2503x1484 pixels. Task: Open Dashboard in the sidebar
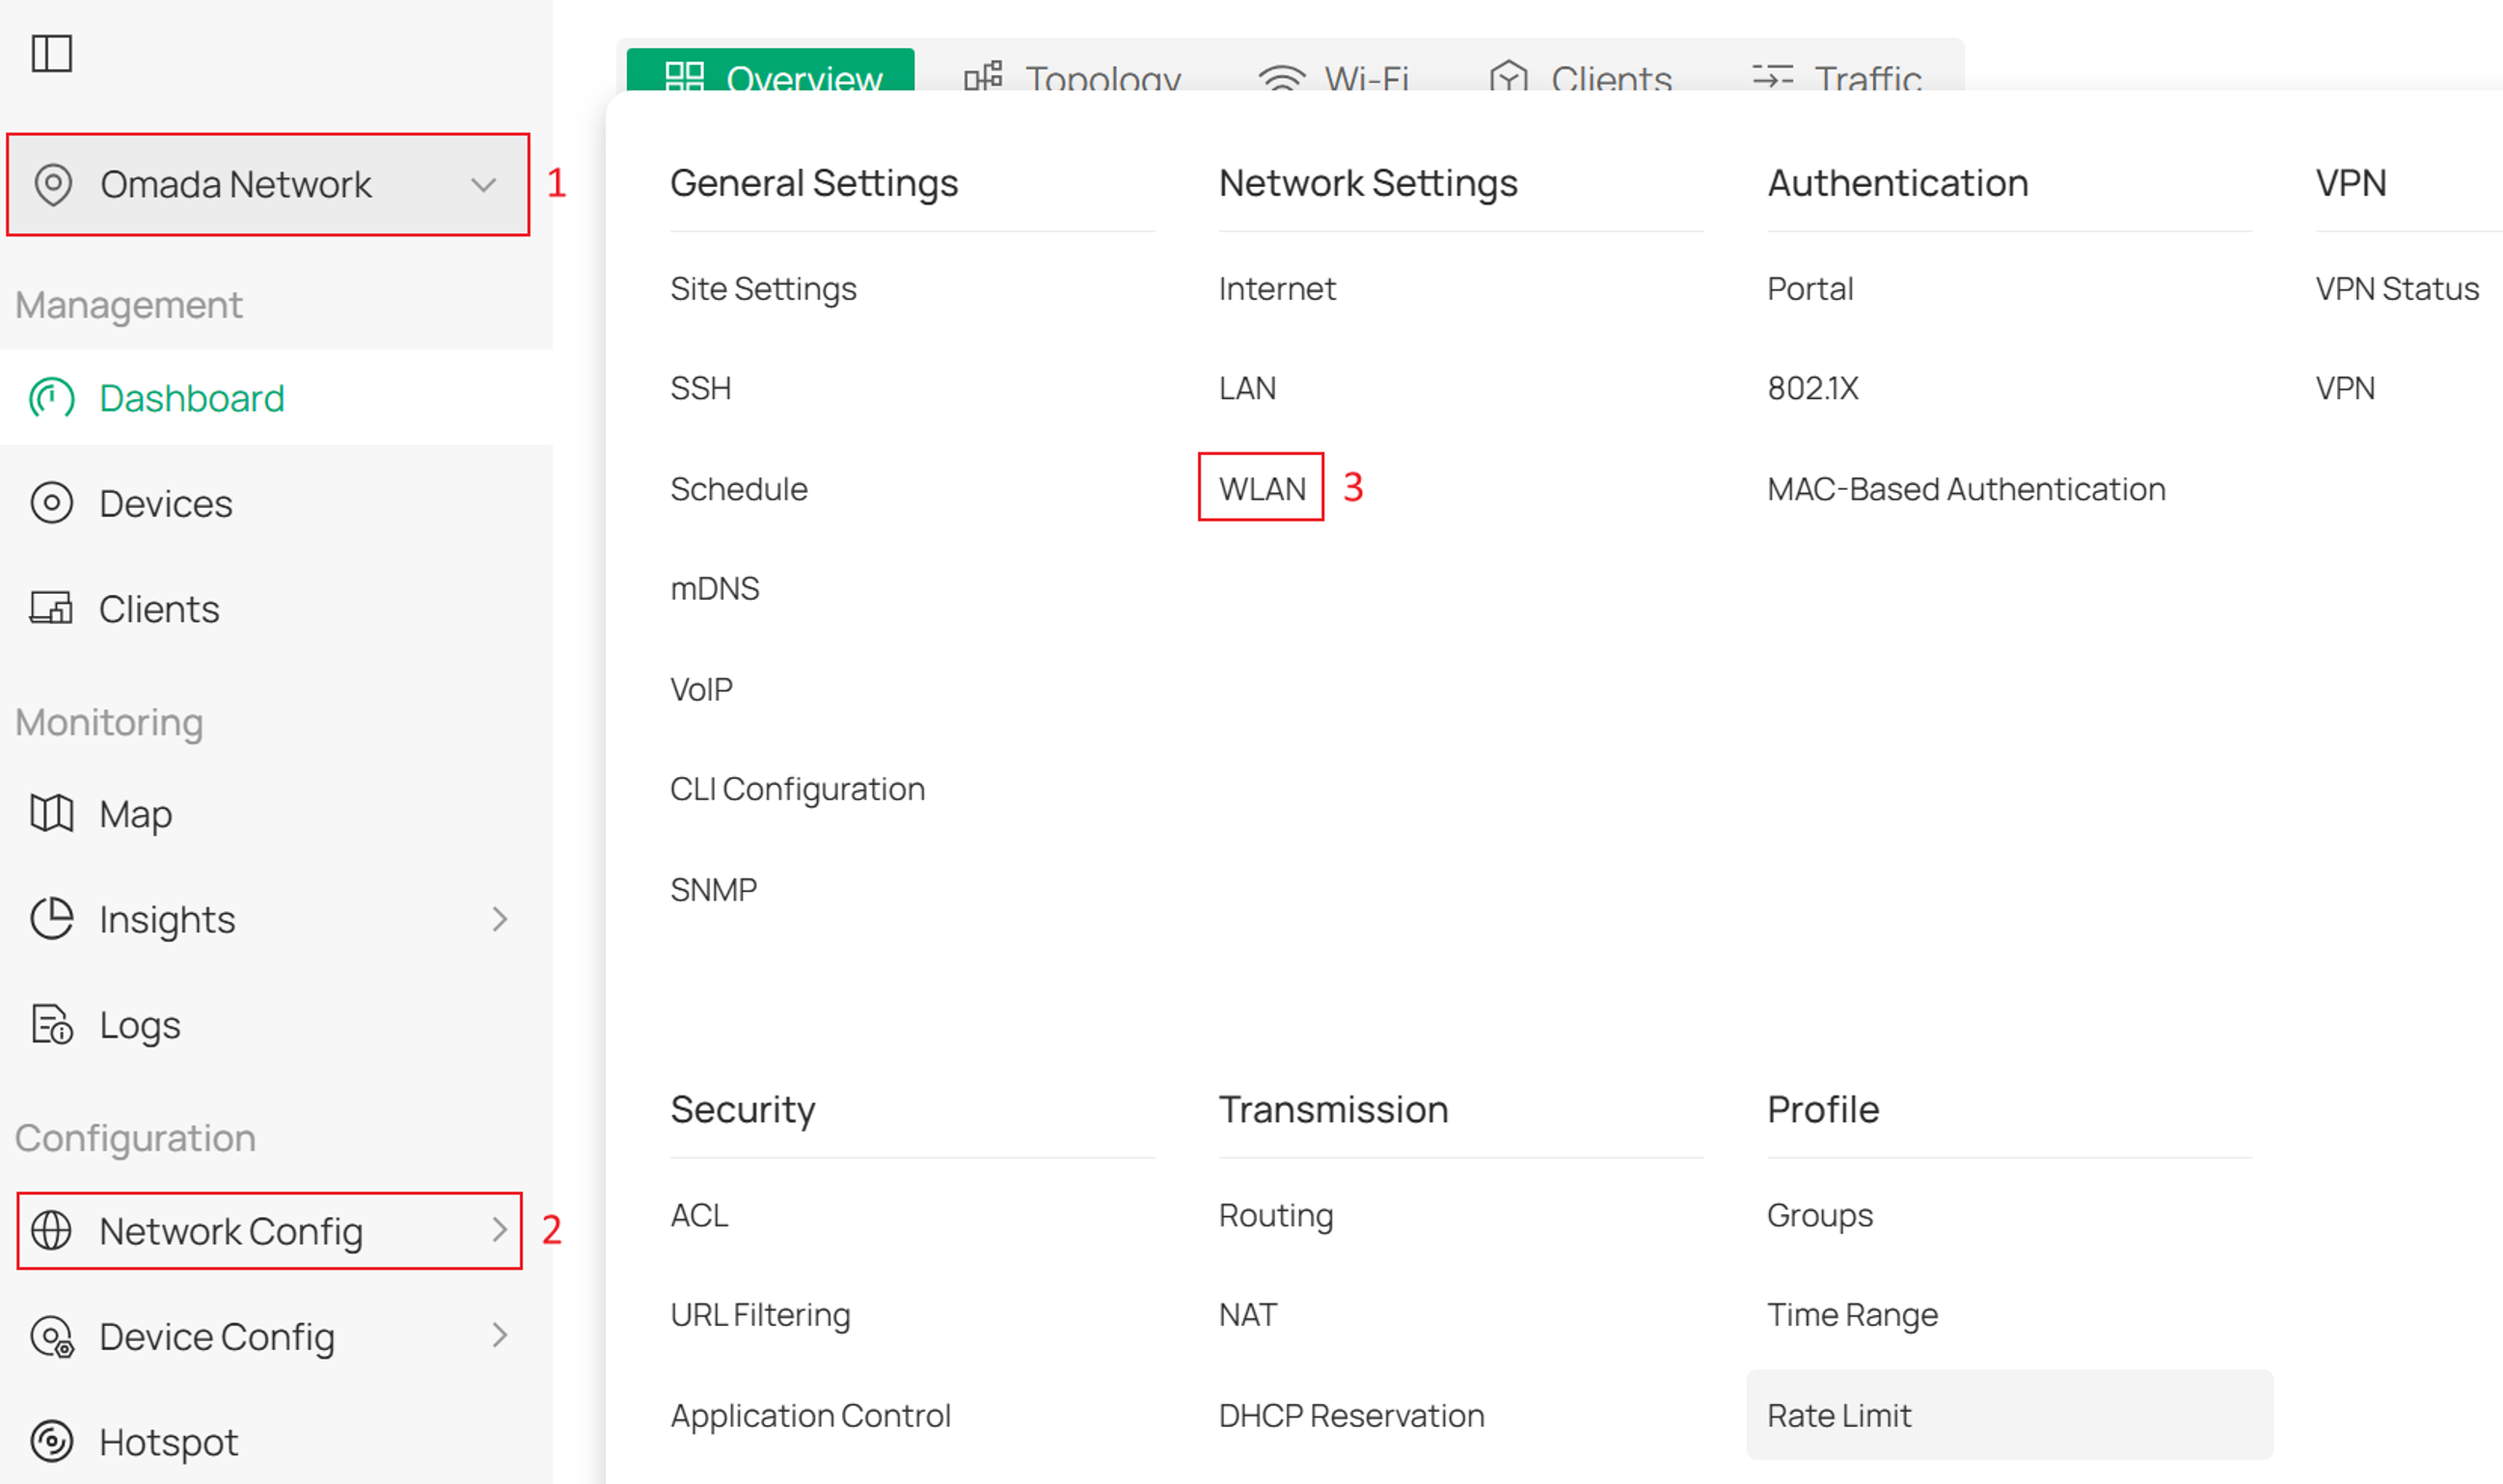coord(276,398)
